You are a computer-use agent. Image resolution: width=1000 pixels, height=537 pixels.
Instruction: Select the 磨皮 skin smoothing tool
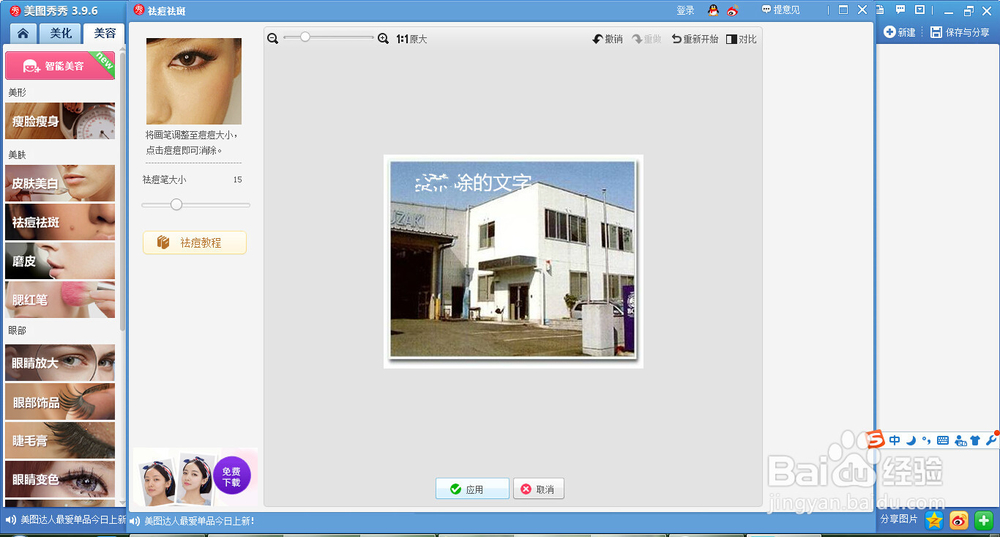coord(60,261)
